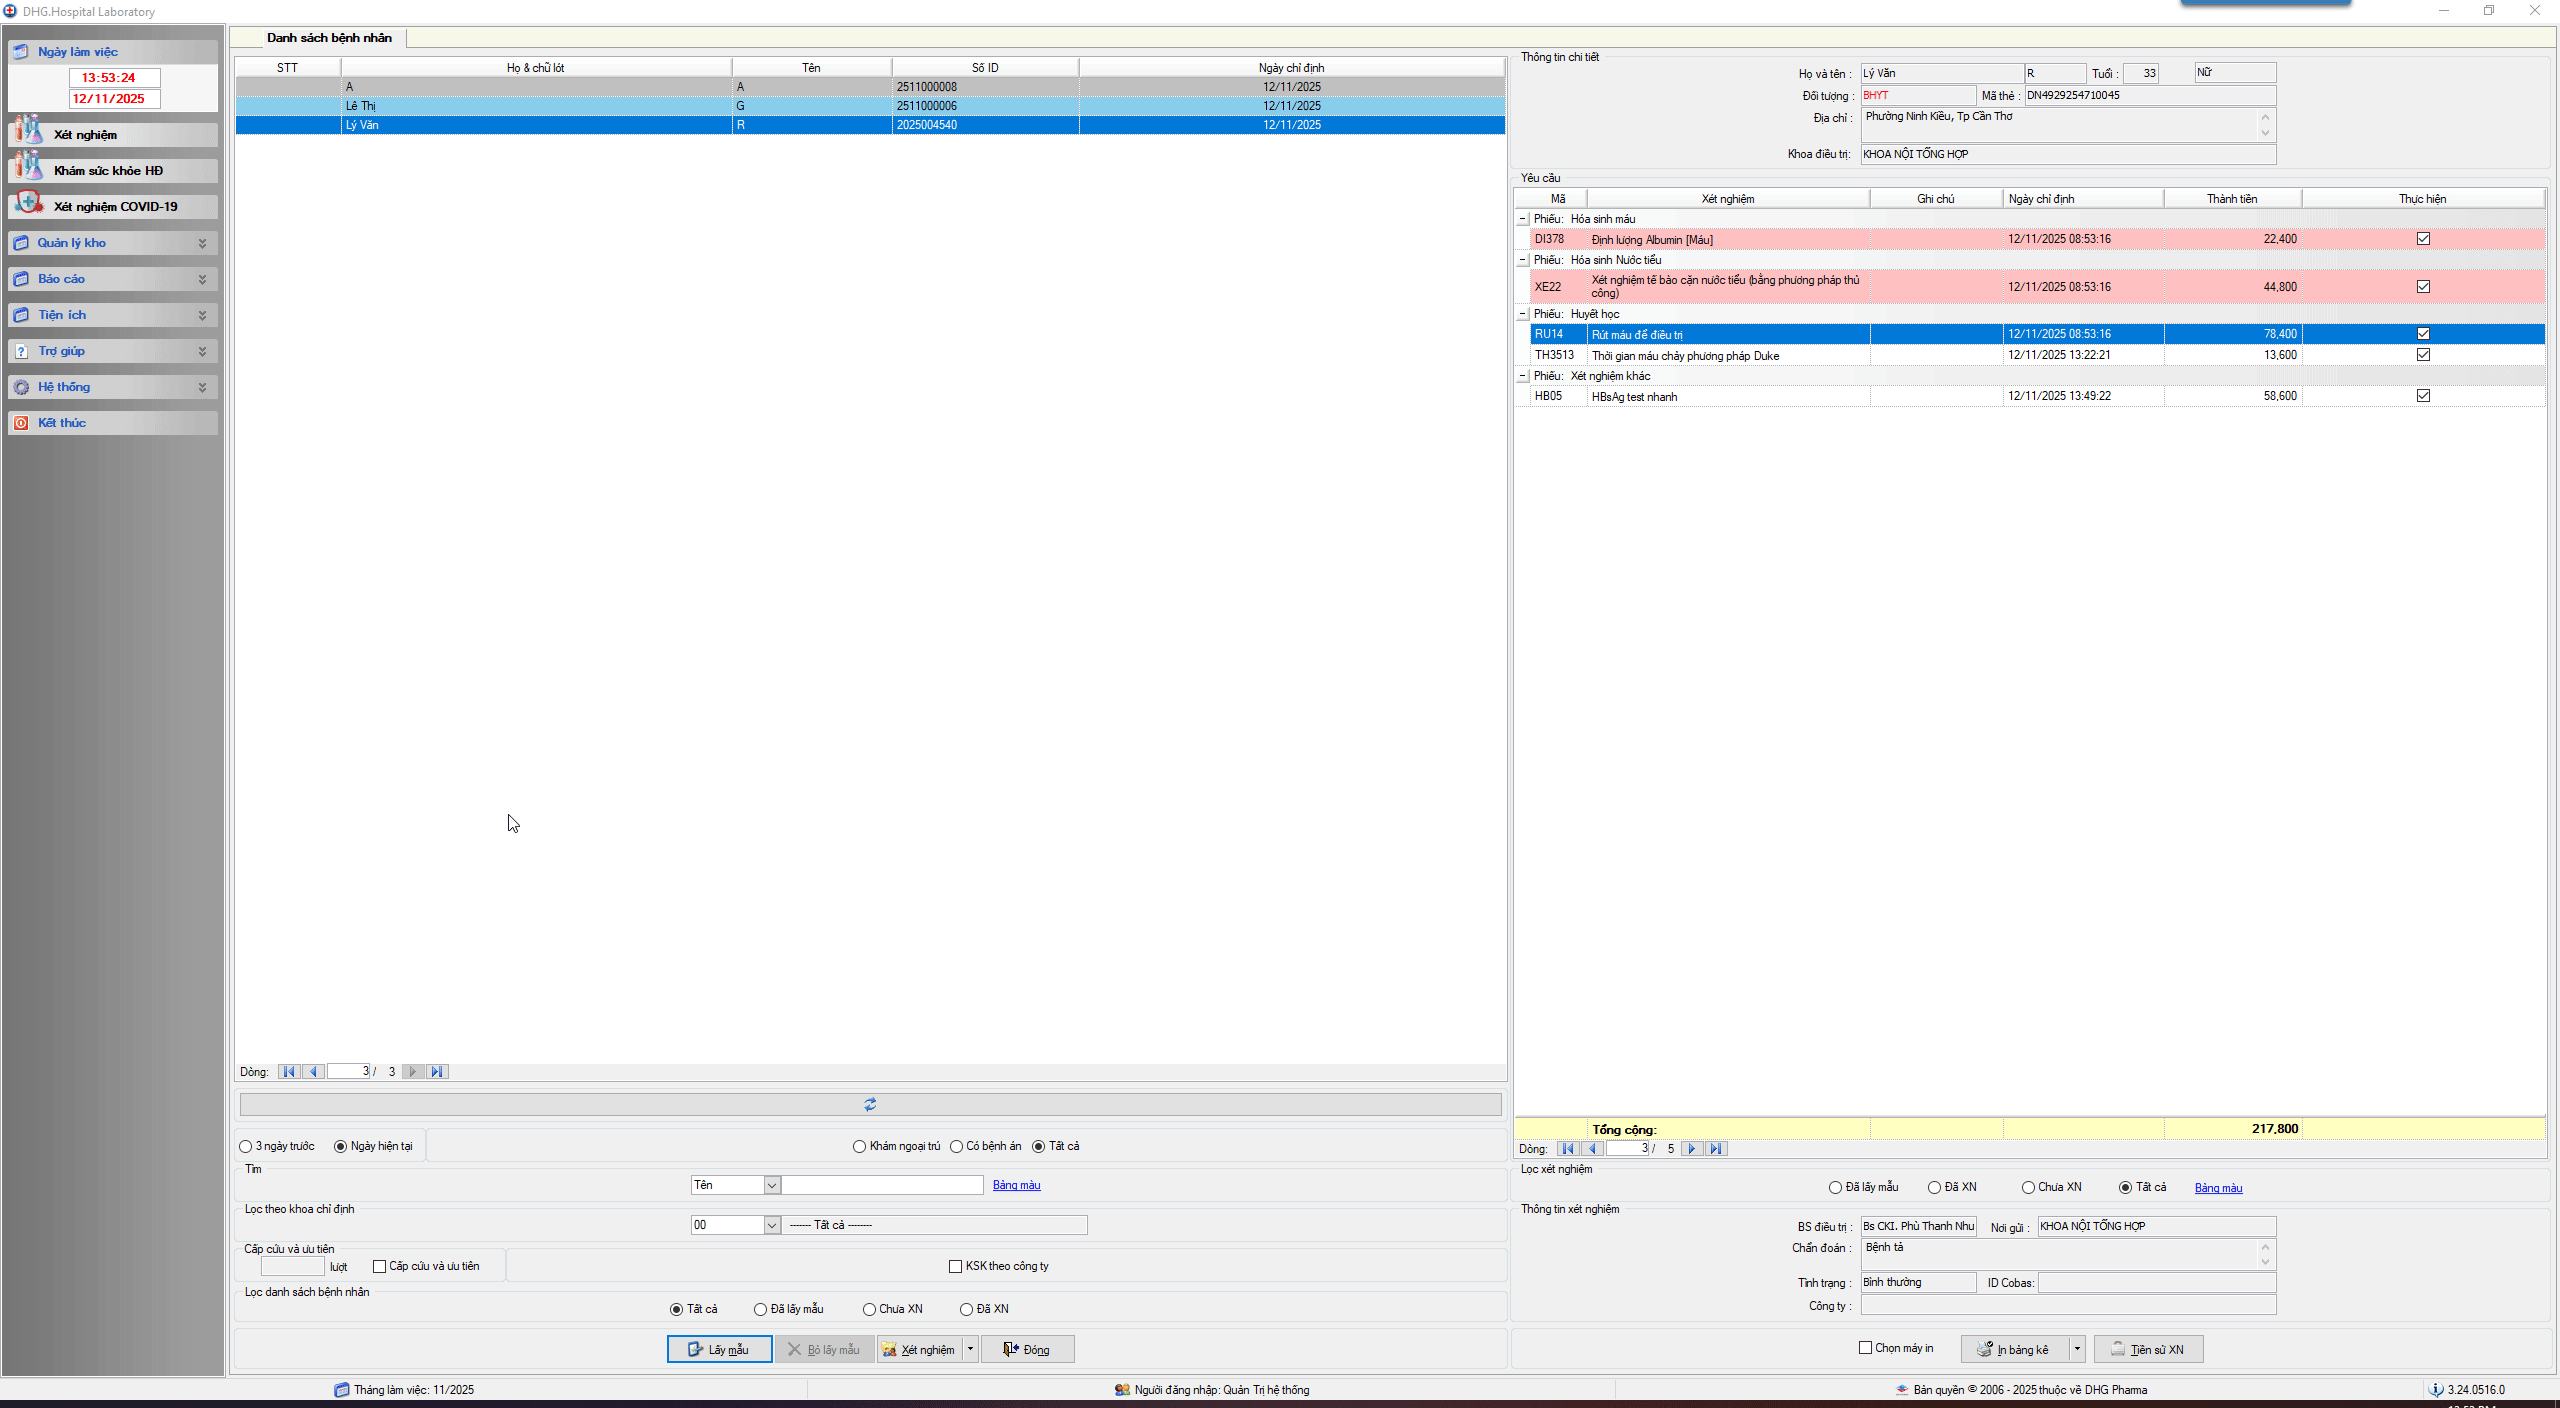Image resolution: width=2560 pixels, height=1408 pixels.
Task: Open the Tên search field dropdown
Action: 771,1185
